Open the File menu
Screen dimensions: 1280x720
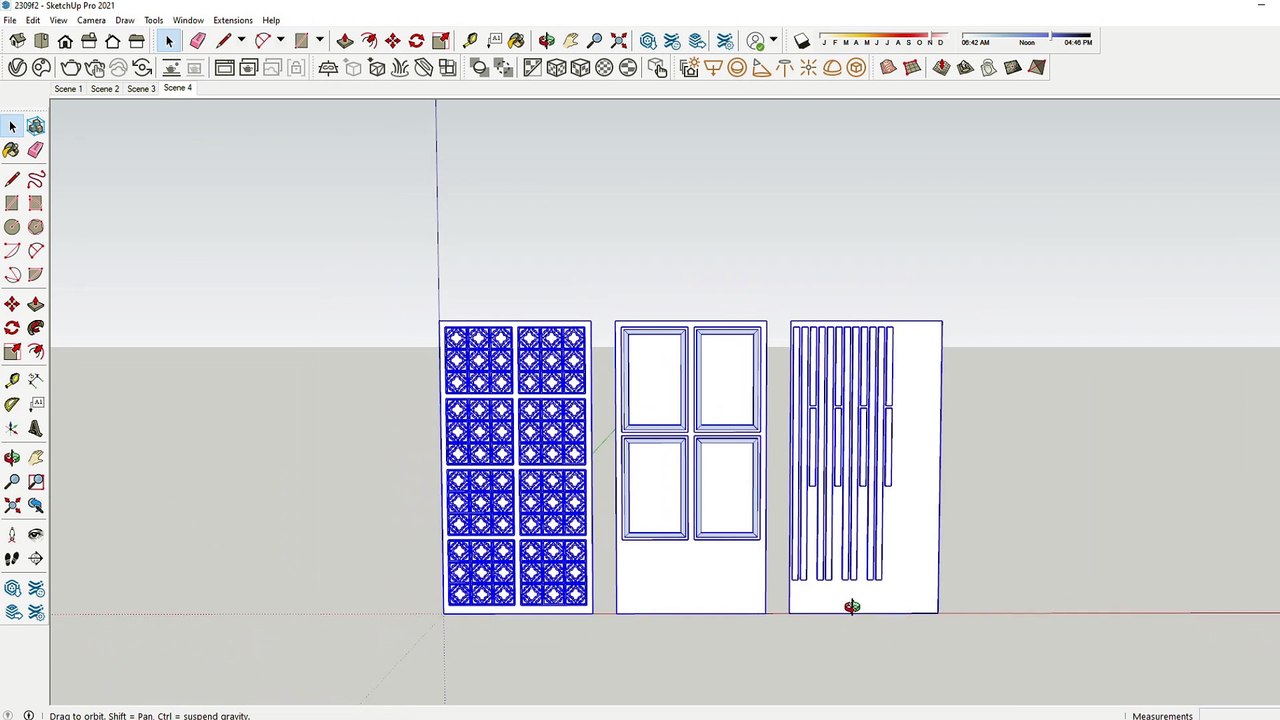9,20
